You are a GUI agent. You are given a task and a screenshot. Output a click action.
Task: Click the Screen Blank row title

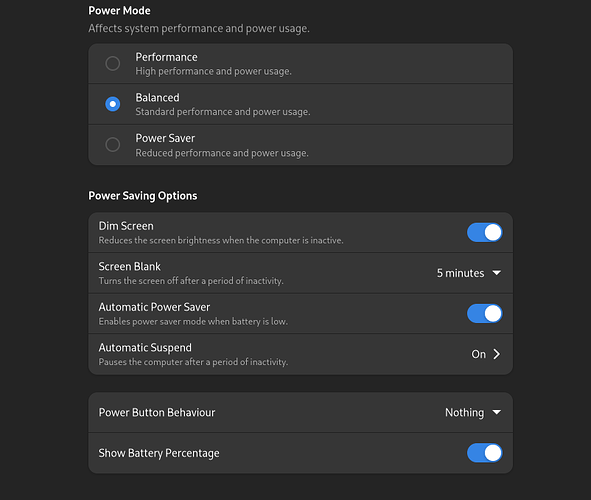click(130, 266)
